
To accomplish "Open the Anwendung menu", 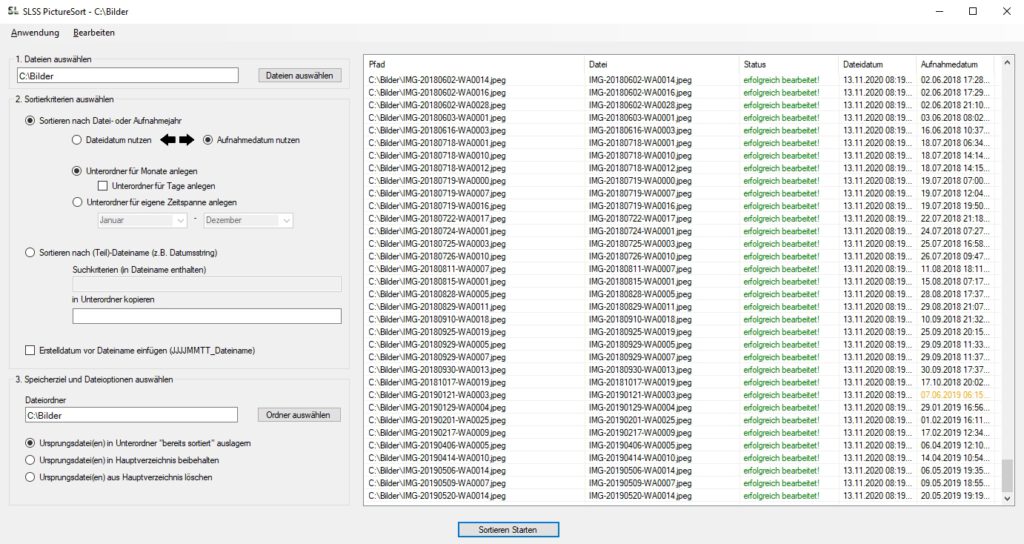I will [35, 33].
